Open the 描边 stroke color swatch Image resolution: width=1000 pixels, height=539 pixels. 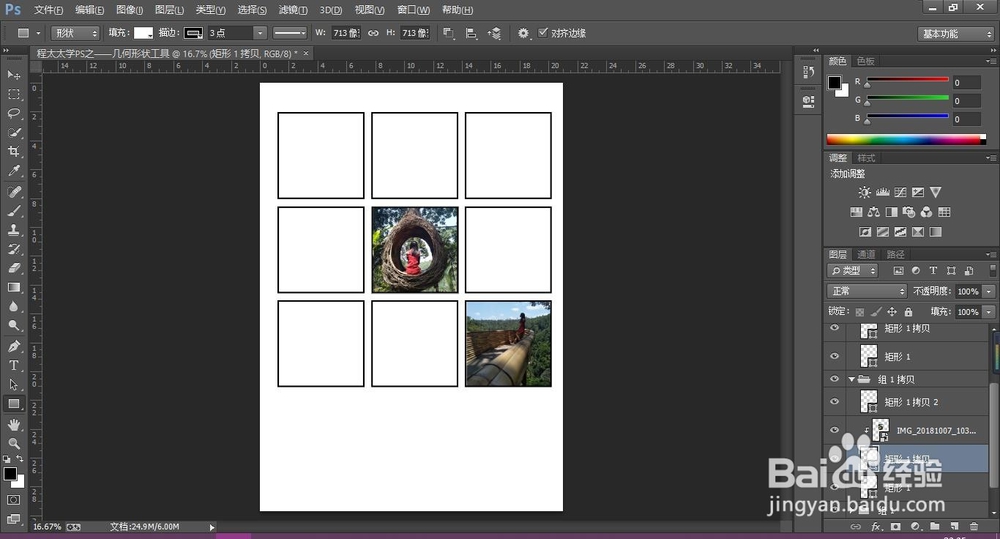point(193,33)
